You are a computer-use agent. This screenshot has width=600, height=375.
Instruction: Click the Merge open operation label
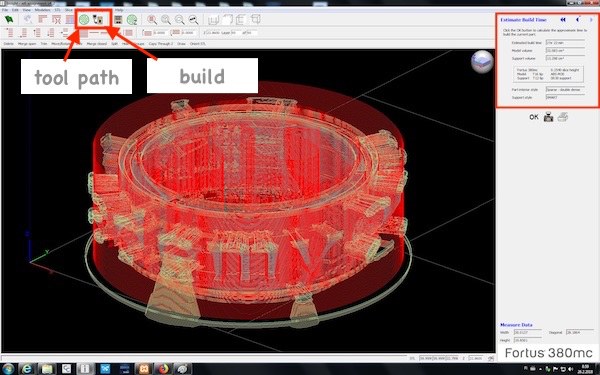coord(27,44)
